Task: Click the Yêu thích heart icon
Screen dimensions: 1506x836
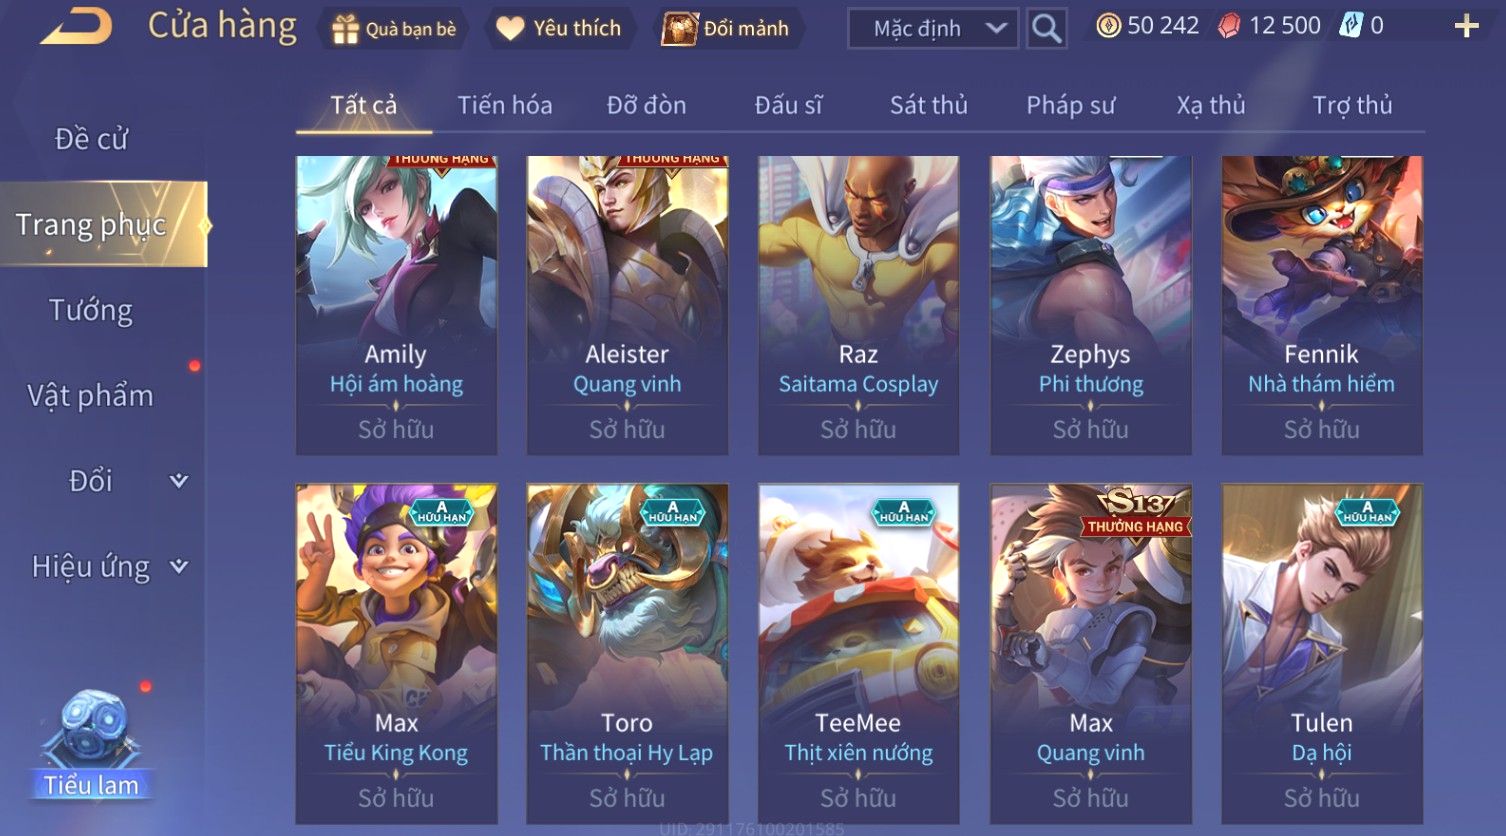Action: click(510, 29)
